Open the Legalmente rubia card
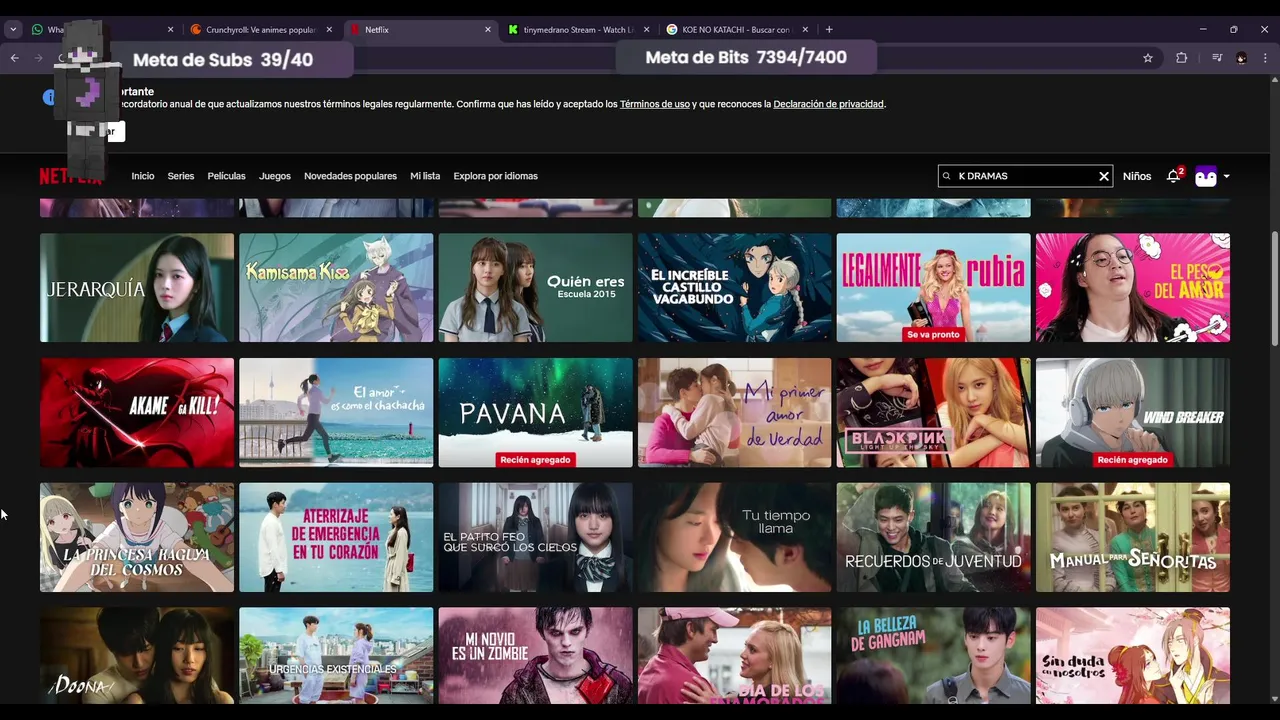Image resolution: width=1280 pixels, height=720 pixels. (933, 288)
